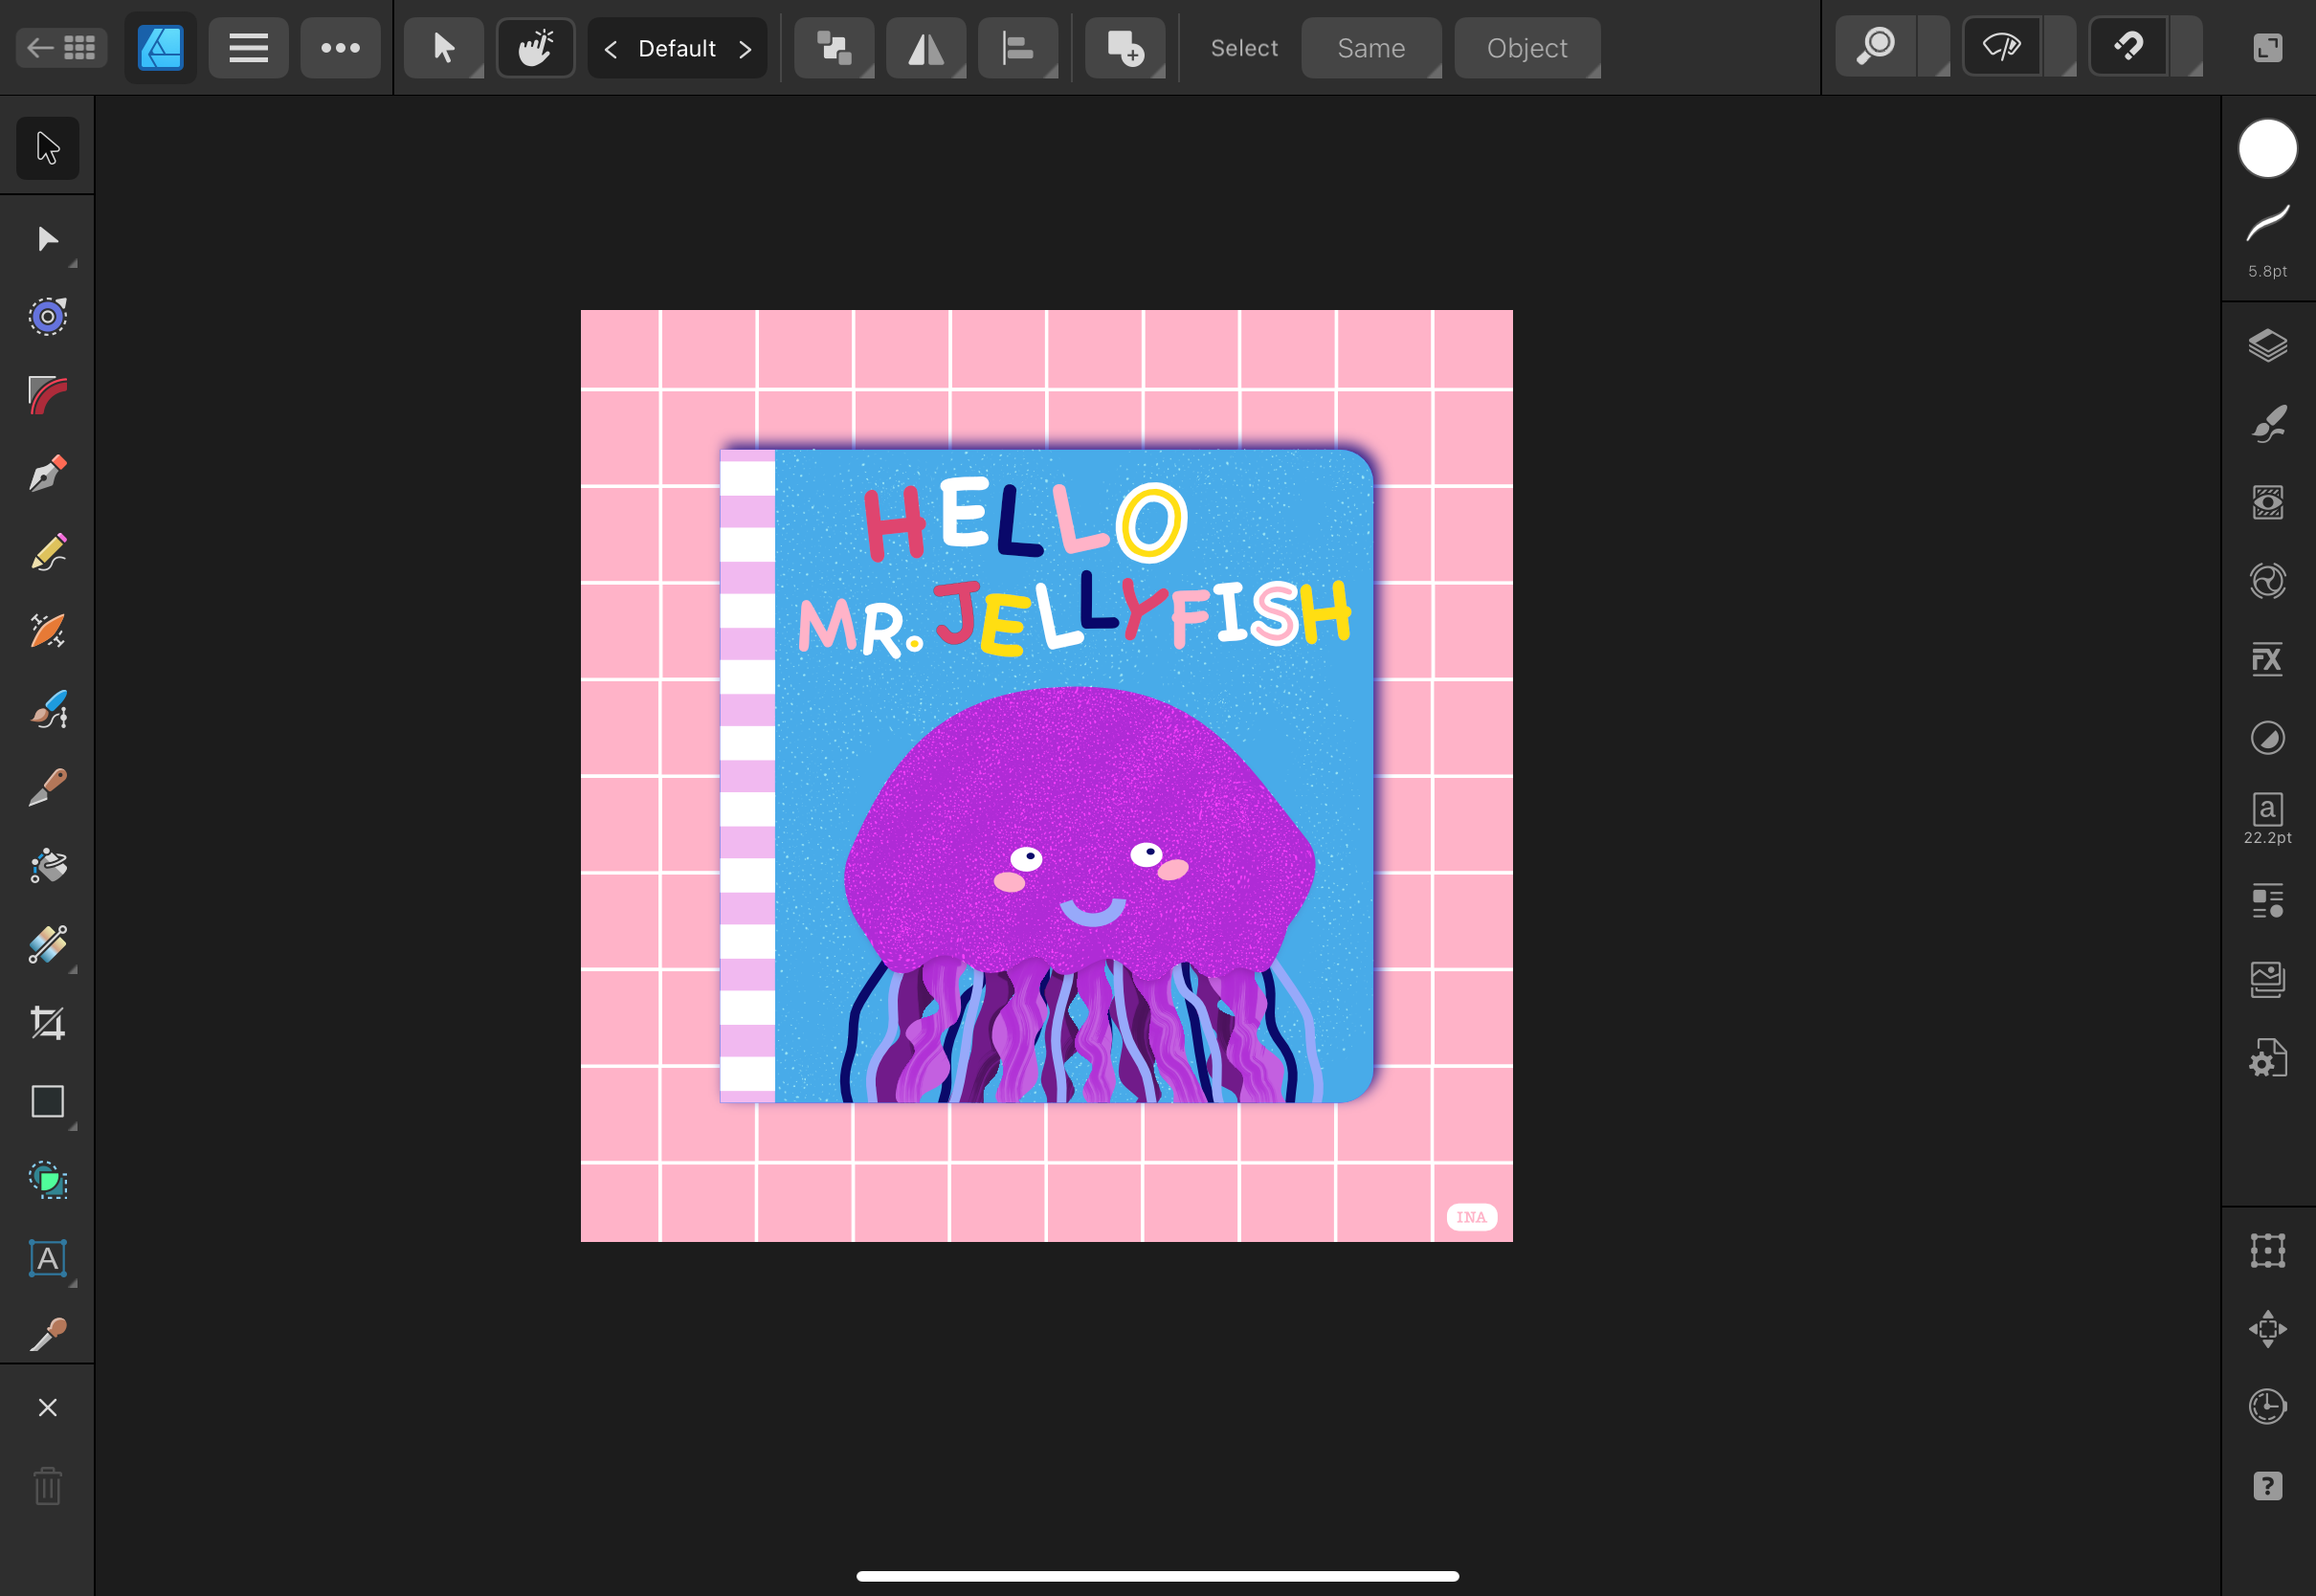Click the deselect X button
The height and width of the screenshot is (1596, 2316).
[47, 1408]
